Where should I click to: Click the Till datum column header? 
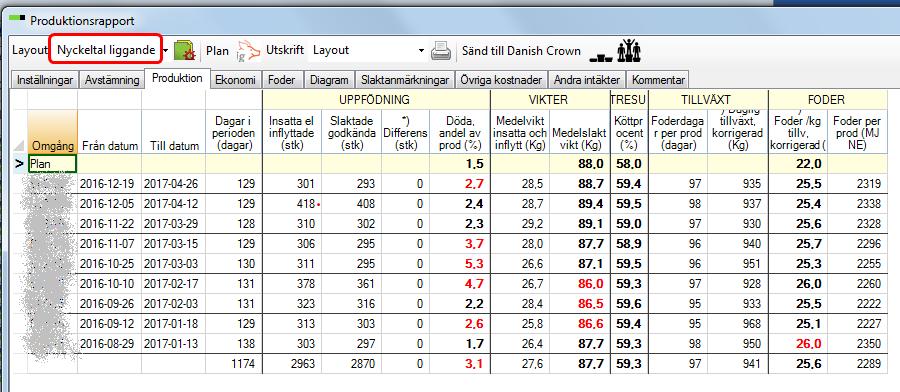coord(173,132)
